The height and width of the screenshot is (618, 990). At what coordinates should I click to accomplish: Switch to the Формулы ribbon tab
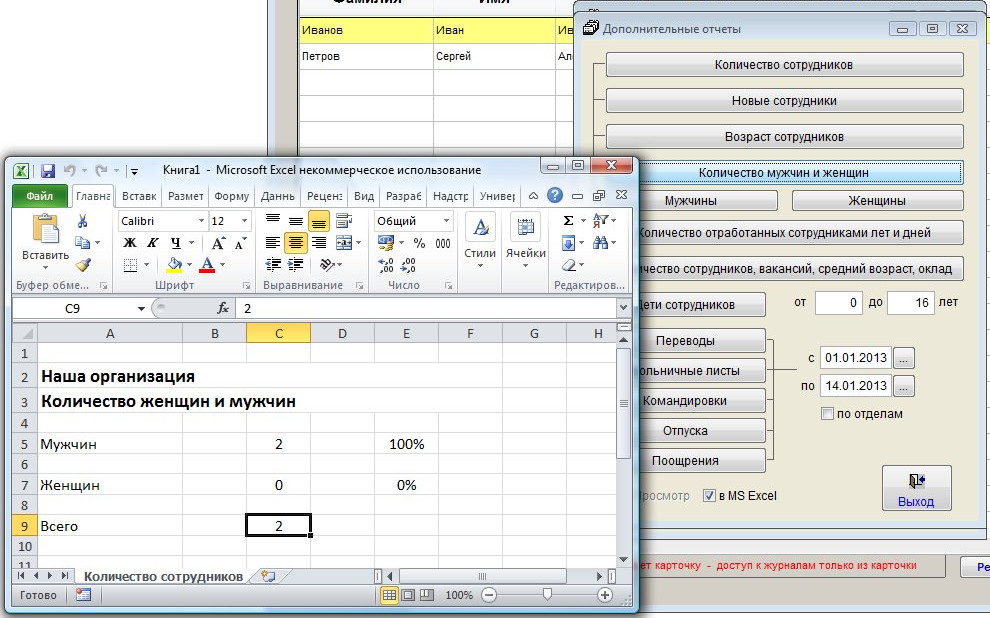tap(231, 196)
